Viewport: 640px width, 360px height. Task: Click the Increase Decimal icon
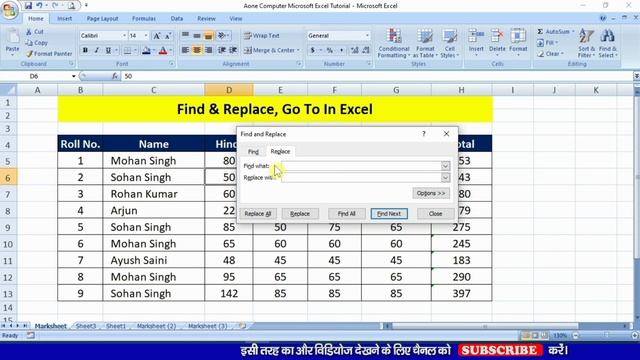[x=354, y=50]
